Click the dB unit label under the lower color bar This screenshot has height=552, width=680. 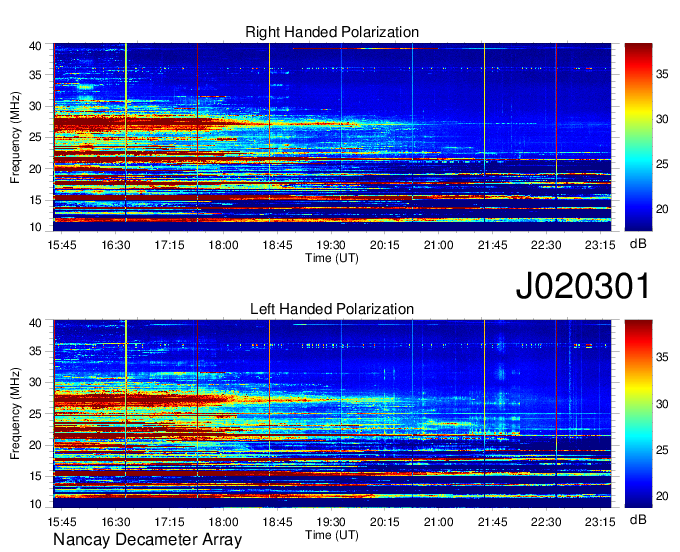click(x=638, y=519)
